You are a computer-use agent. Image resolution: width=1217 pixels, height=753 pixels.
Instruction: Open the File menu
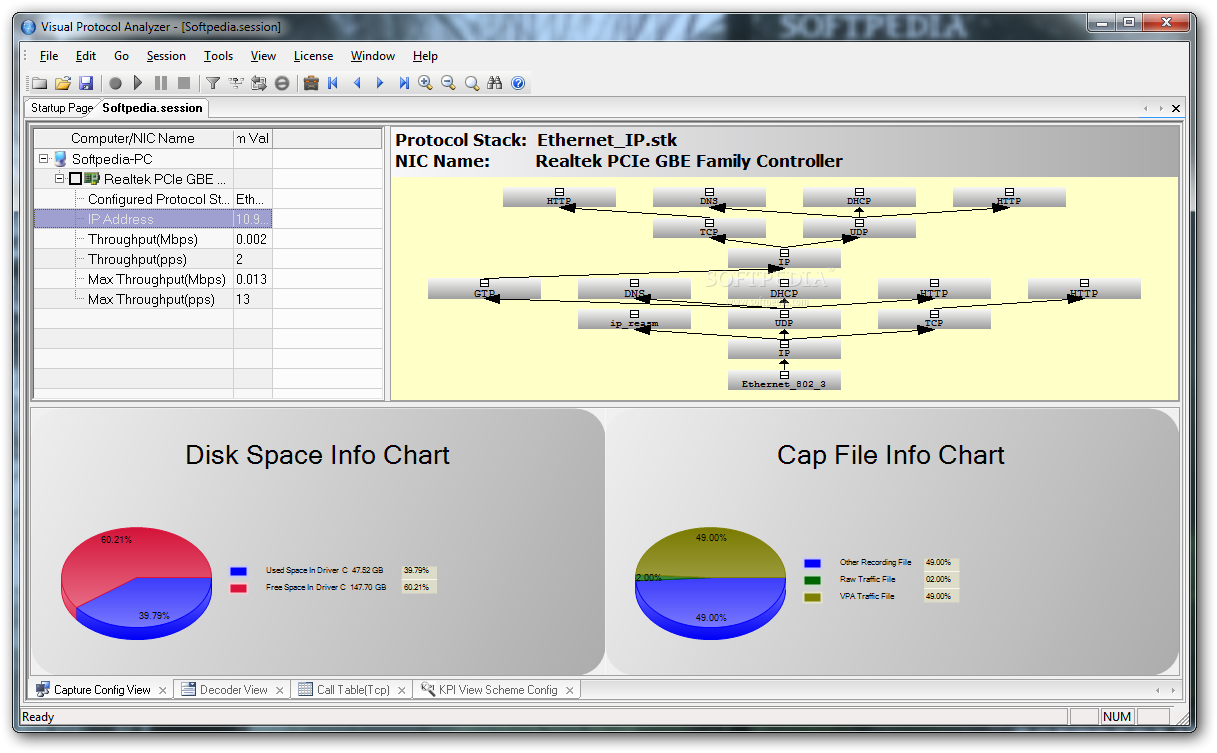point(49,56)
